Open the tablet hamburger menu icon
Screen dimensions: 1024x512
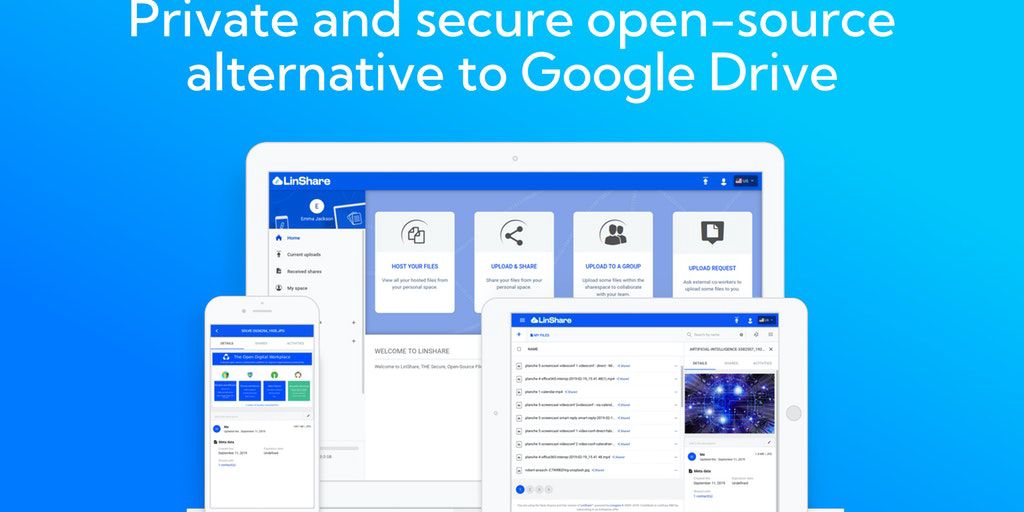click(x=522, y=320)
